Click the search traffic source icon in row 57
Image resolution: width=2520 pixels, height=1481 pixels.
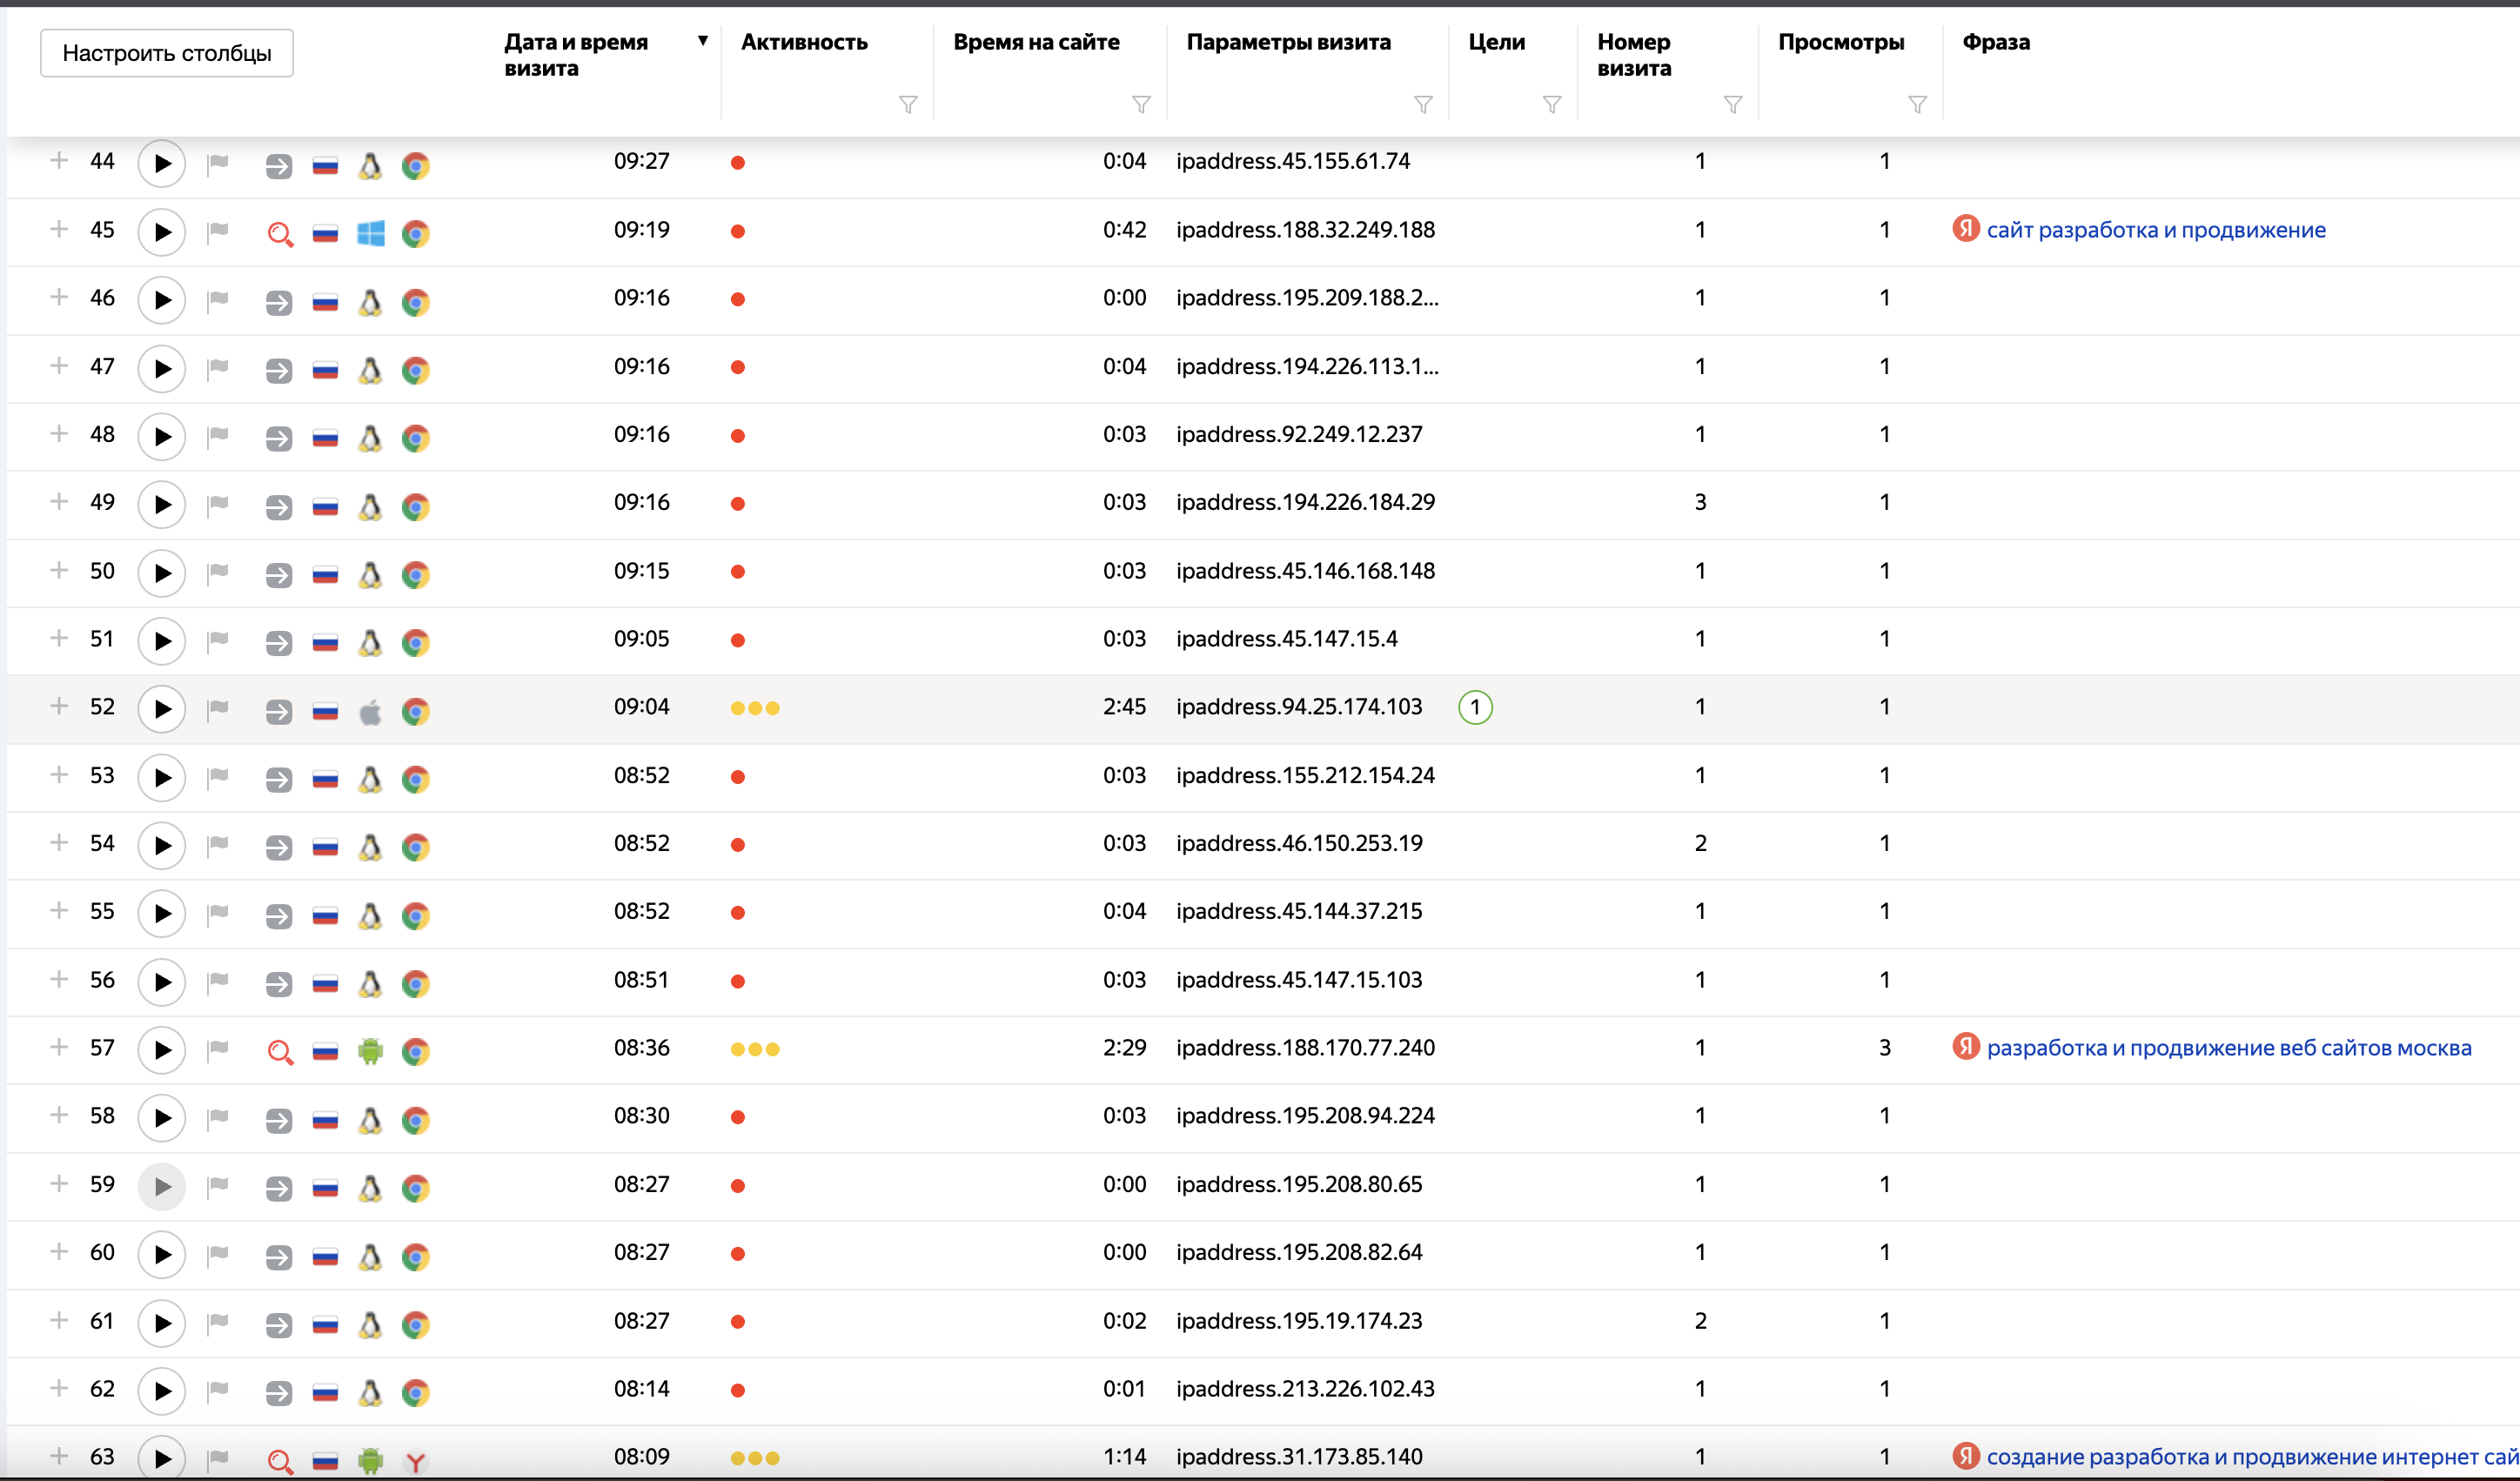click(280, 1051)
